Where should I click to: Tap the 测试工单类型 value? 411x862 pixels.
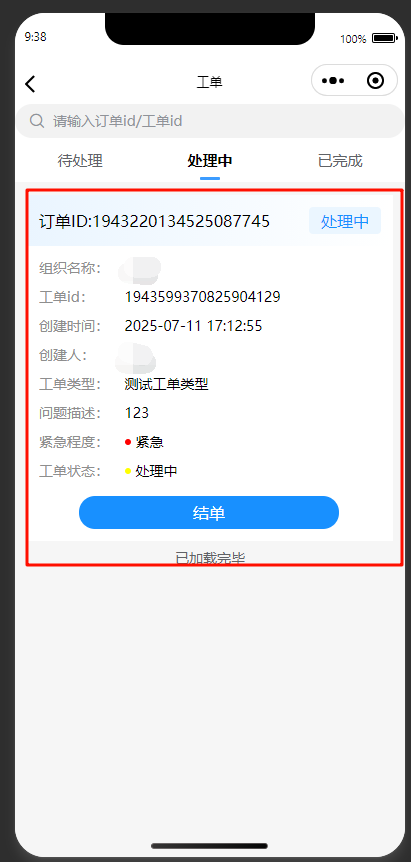166,384
